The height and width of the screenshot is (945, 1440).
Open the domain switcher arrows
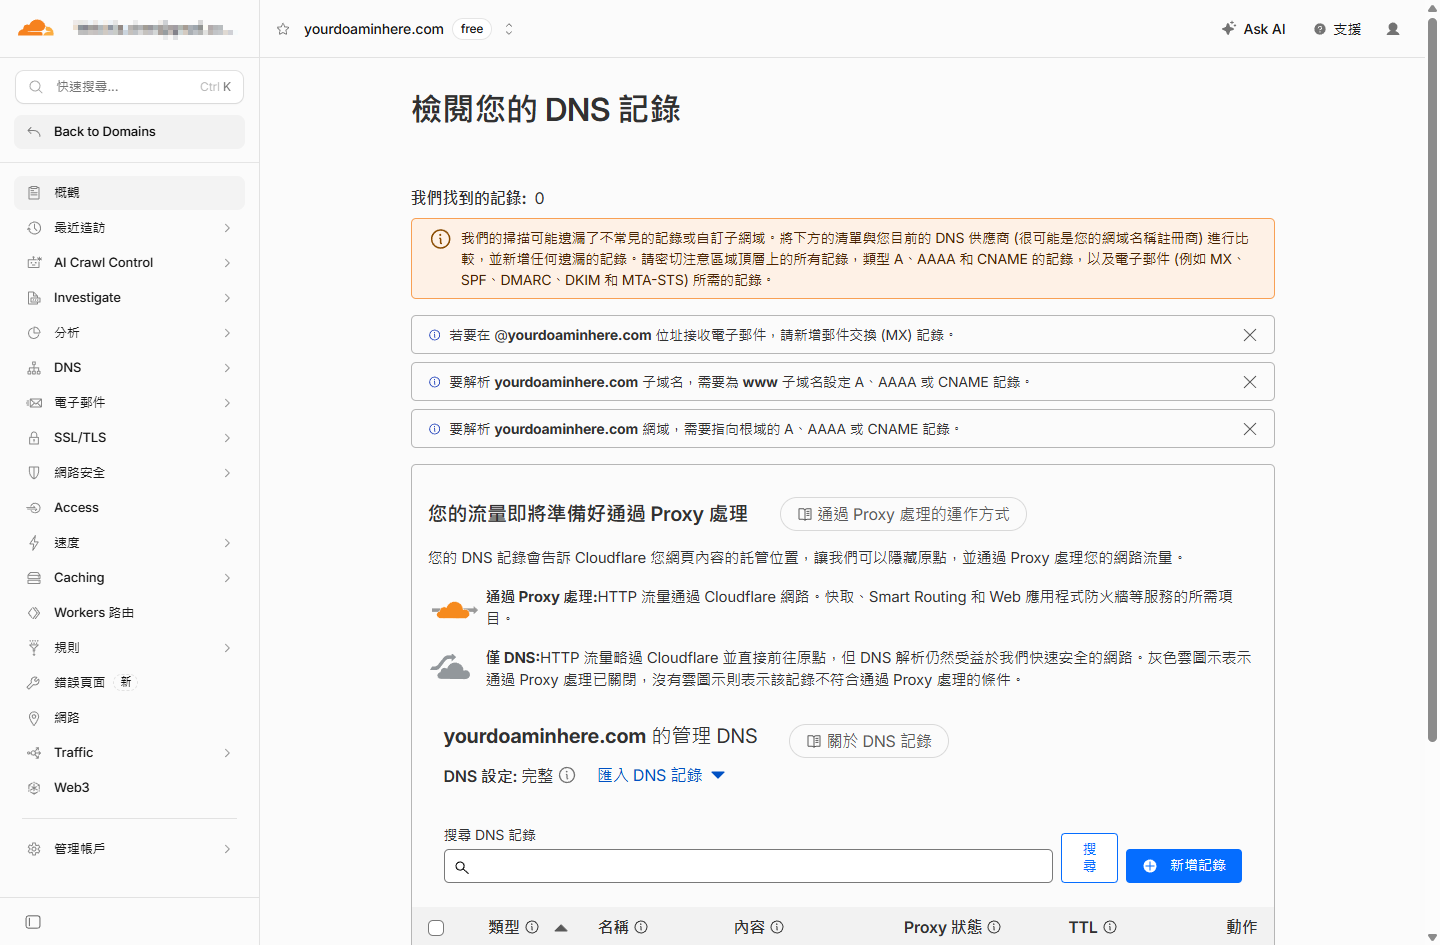coord(509,29)
